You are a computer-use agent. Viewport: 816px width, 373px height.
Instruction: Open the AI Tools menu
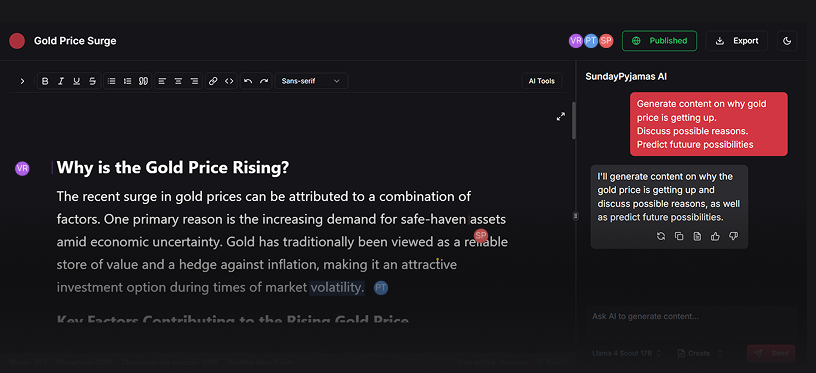tap(542, 81)
